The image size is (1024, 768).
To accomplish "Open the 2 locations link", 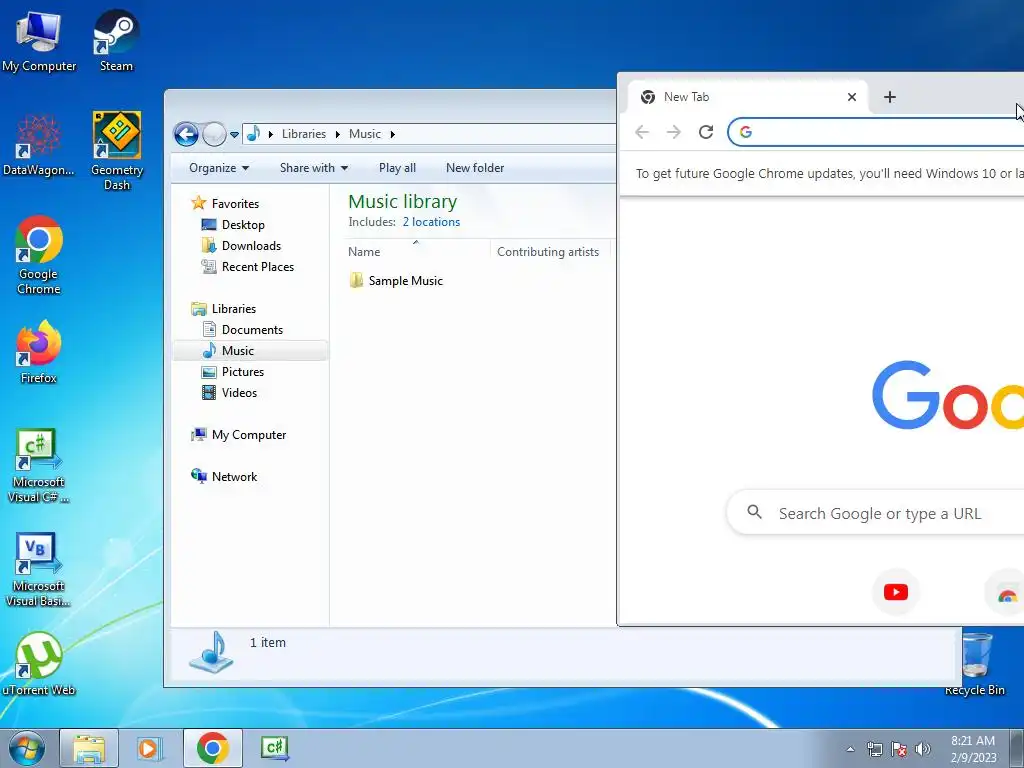I will point(431,222).
